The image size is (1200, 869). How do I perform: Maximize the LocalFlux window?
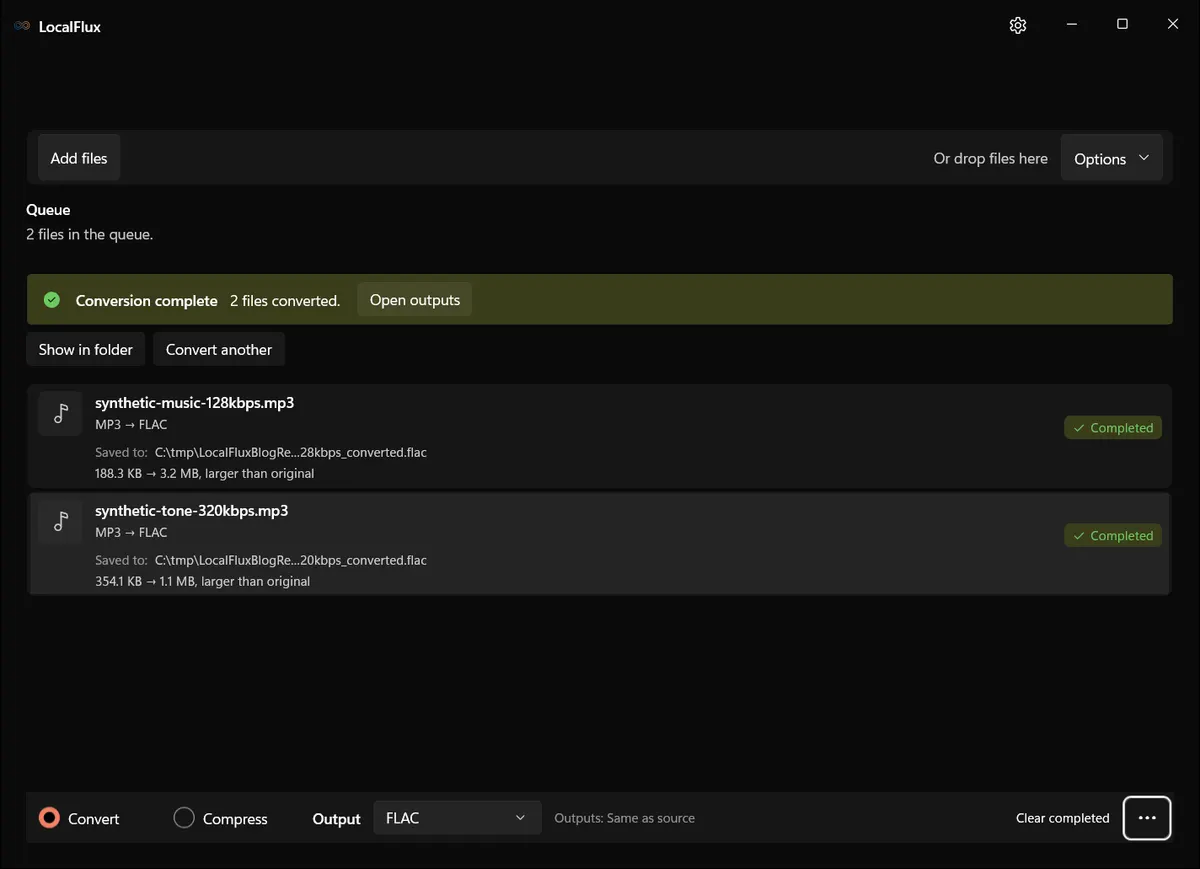[x=1122, y=25]
